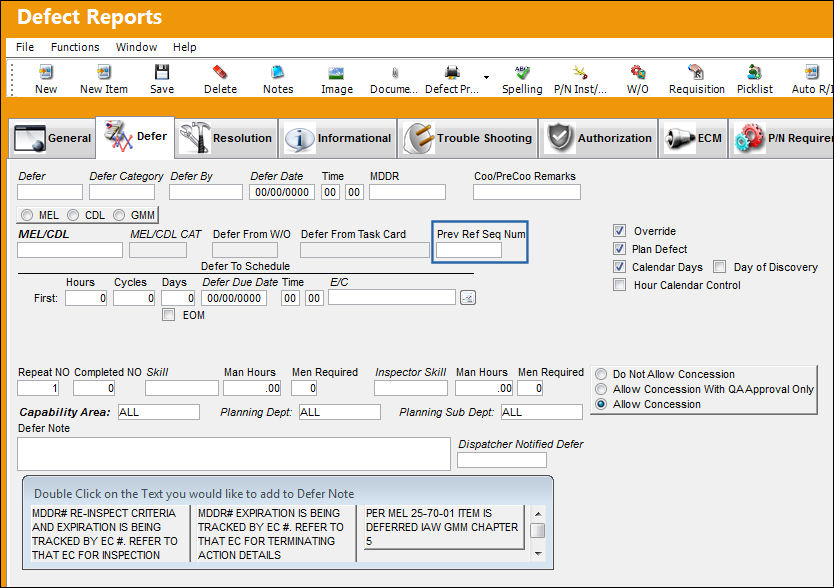The width and height of the screenshot is (834, 588).
Task: Click the Defer Date field
Action: click(x=282, y=192)
